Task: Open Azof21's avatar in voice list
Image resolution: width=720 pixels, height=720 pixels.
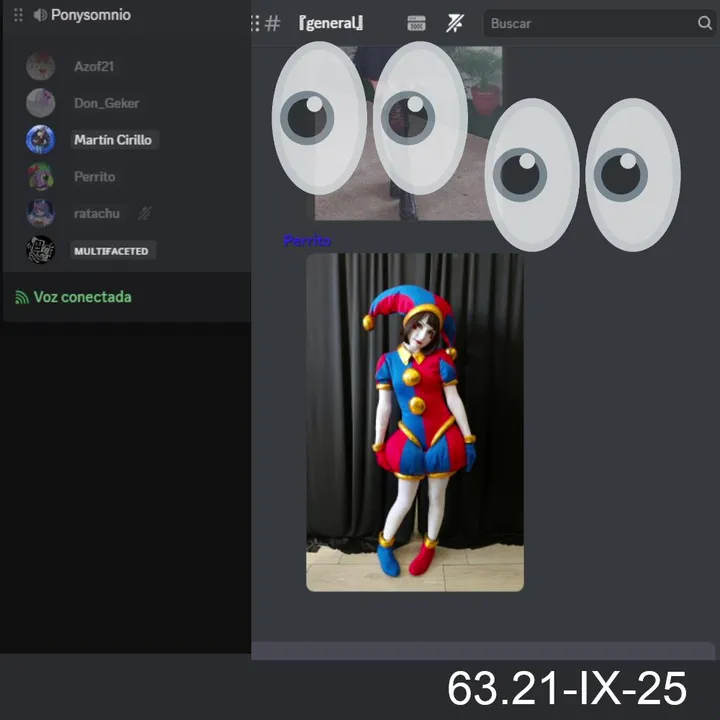Action: [x=40, y=66]
